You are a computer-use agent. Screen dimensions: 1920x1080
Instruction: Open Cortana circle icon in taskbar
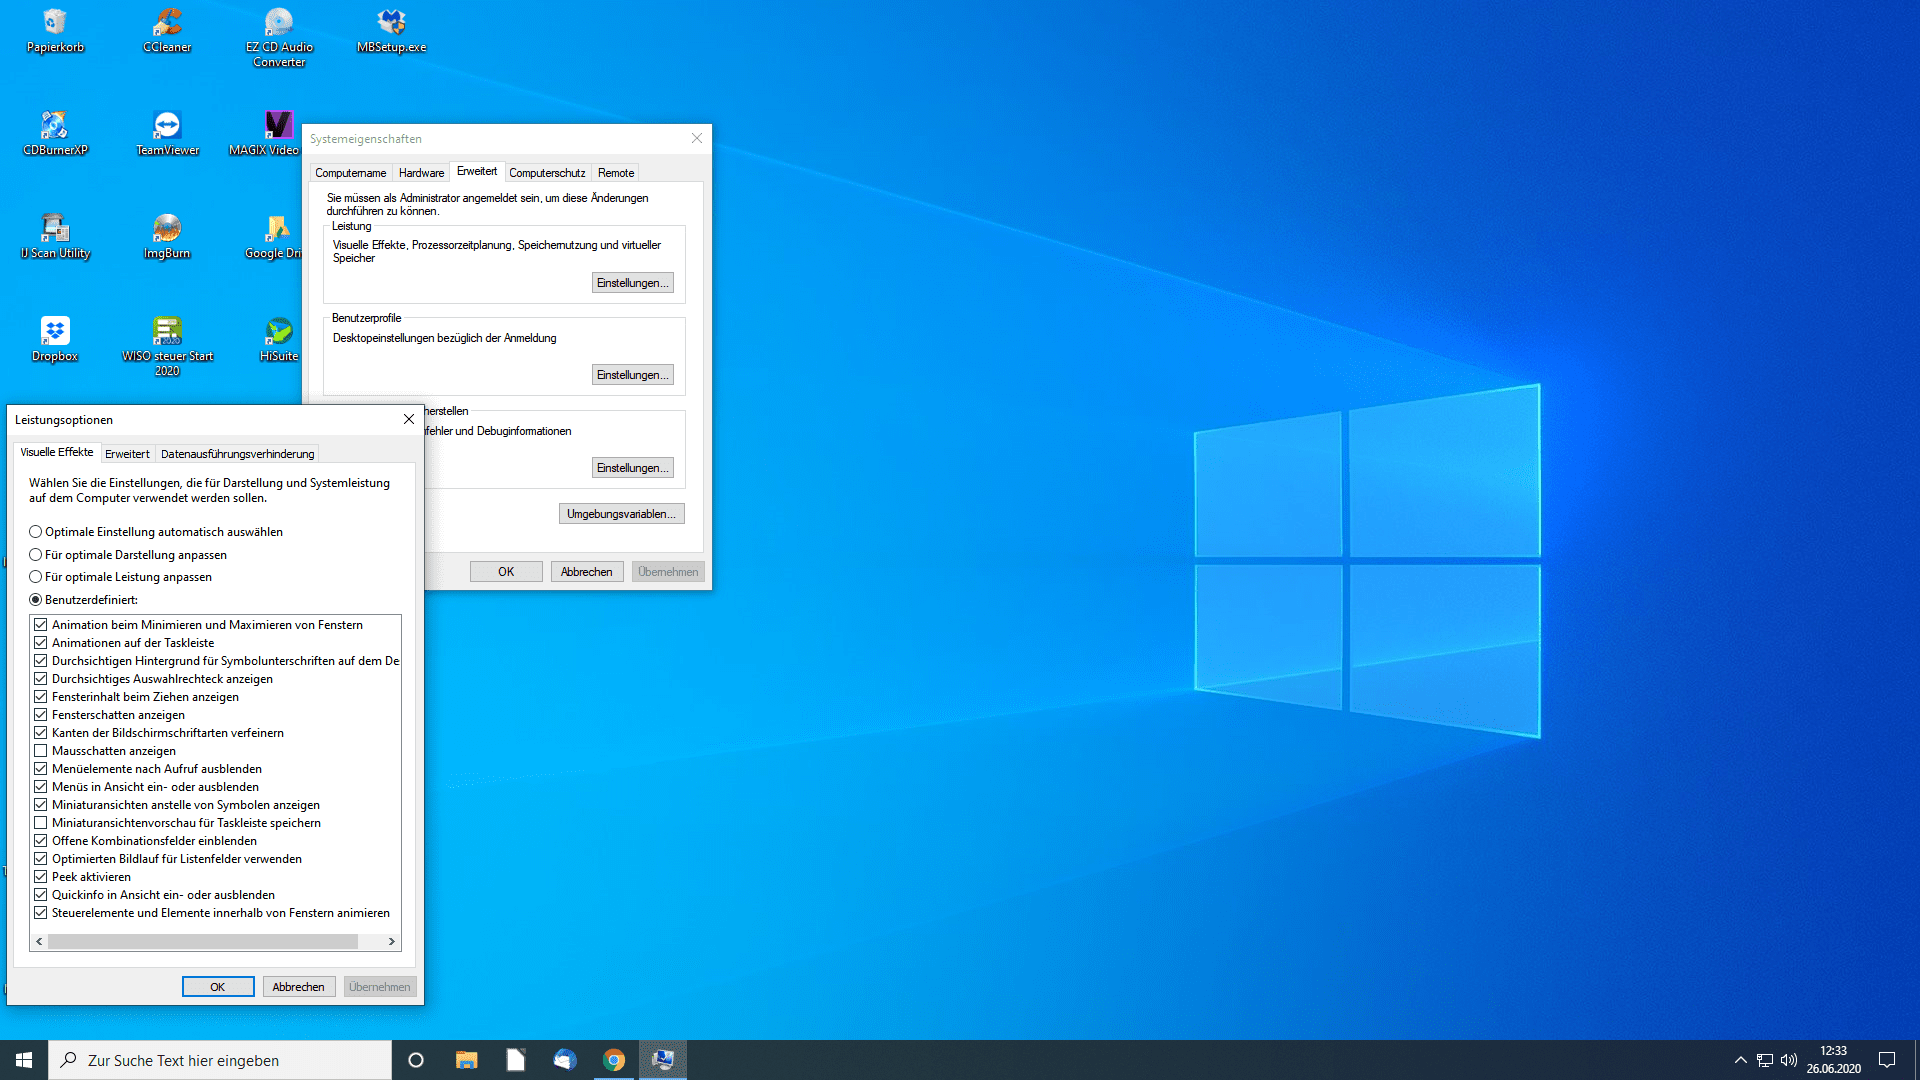[416, 1060]
